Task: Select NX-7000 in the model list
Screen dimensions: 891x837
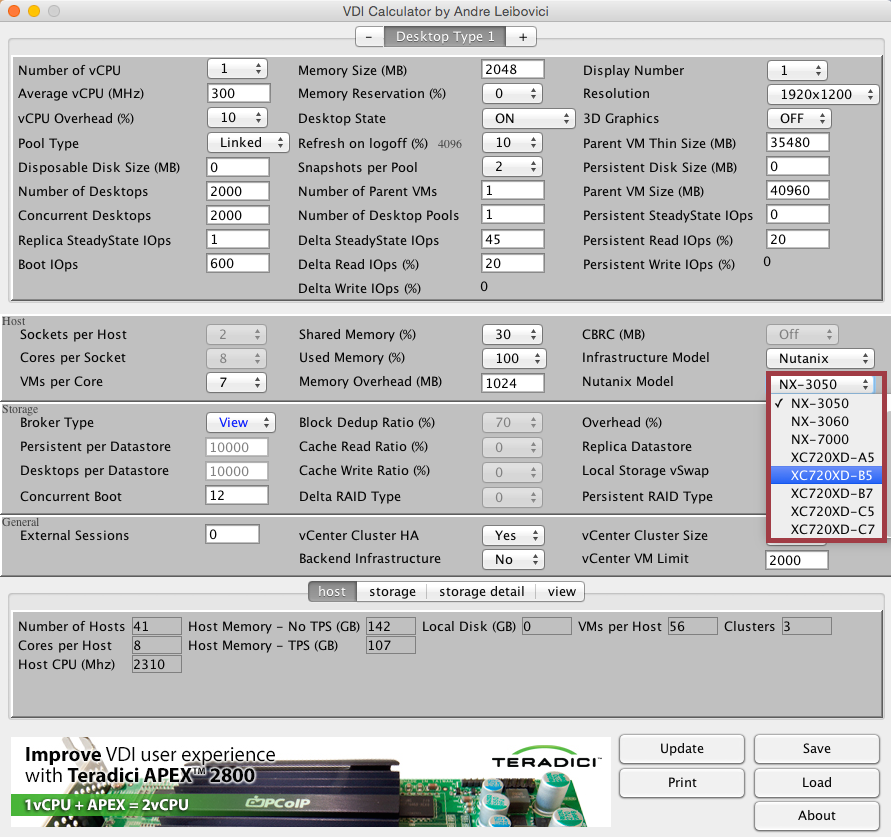Action: coord(827,439)
